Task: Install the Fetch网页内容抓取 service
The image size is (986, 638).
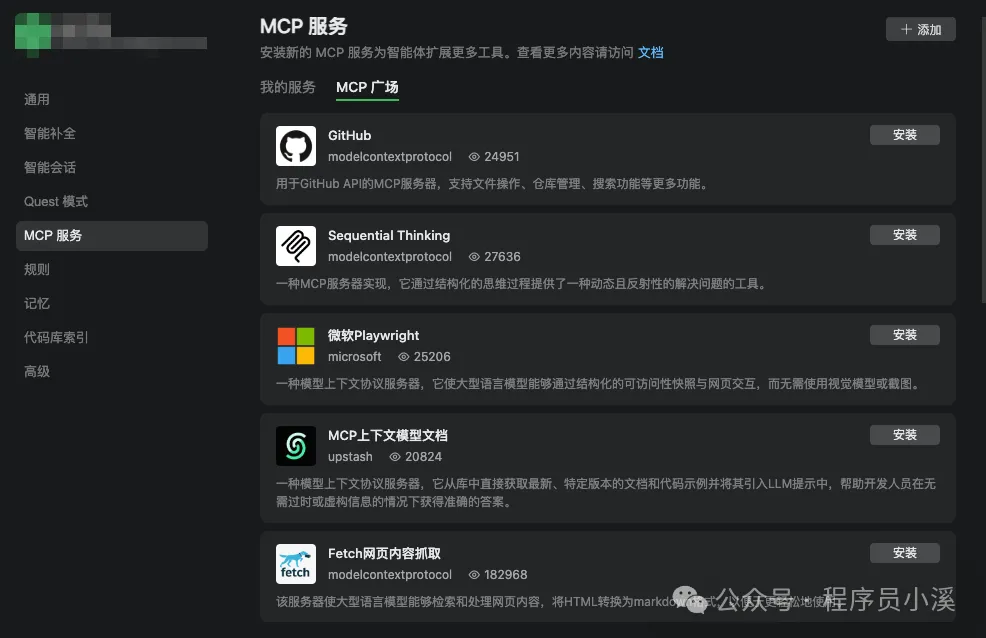Action: point(904,553)
